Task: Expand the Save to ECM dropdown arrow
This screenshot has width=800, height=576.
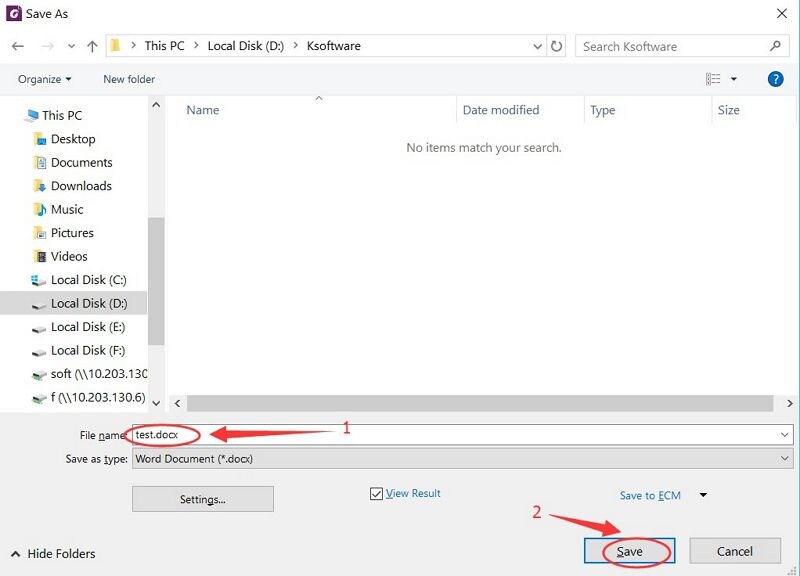Action: 705,495
